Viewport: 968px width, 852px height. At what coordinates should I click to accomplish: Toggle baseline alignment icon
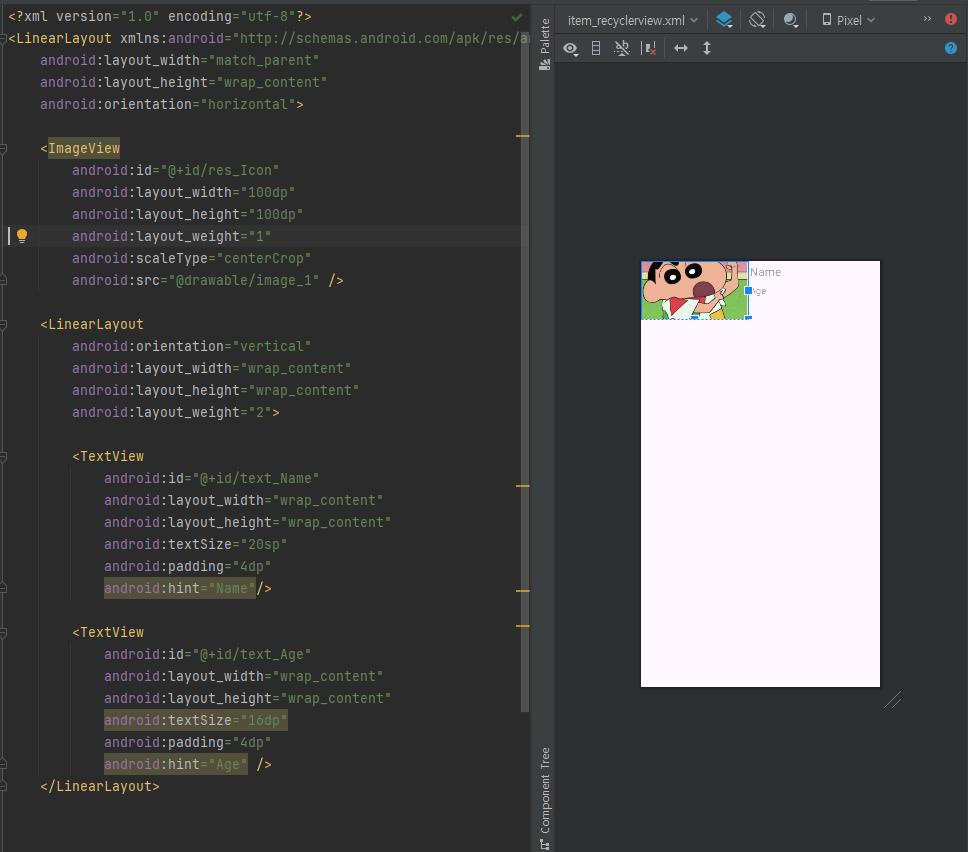tap(622, 48)
